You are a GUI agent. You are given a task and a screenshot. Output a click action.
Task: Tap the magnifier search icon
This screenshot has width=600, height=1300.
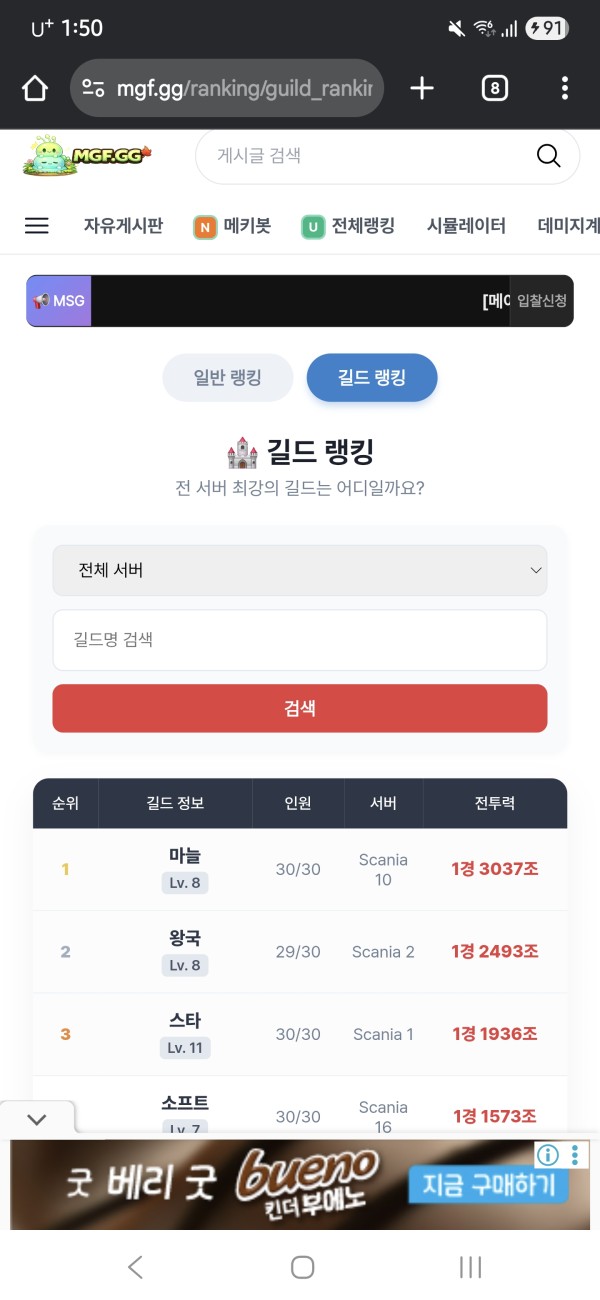click(x=548, y=156)
